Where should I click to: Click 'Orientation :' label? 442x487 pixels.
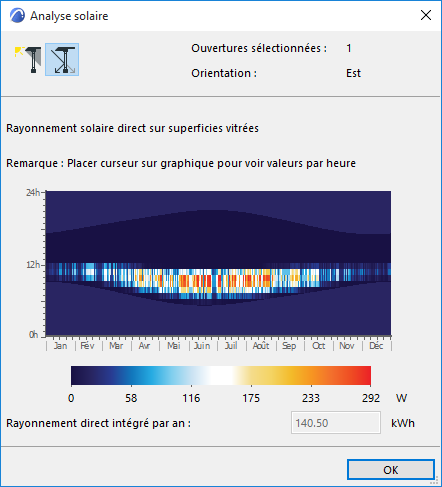(x=224, y=73)
